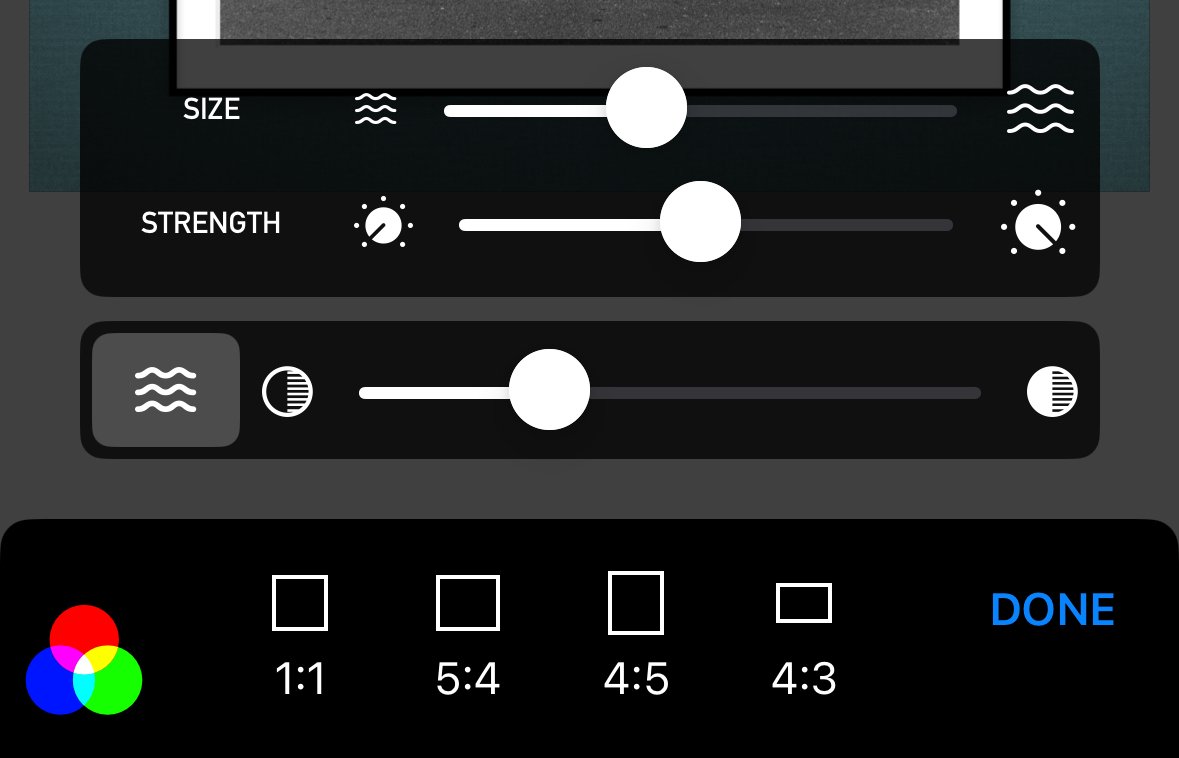
Task: Click the contrast slider knob
Action: click(550, 390)
